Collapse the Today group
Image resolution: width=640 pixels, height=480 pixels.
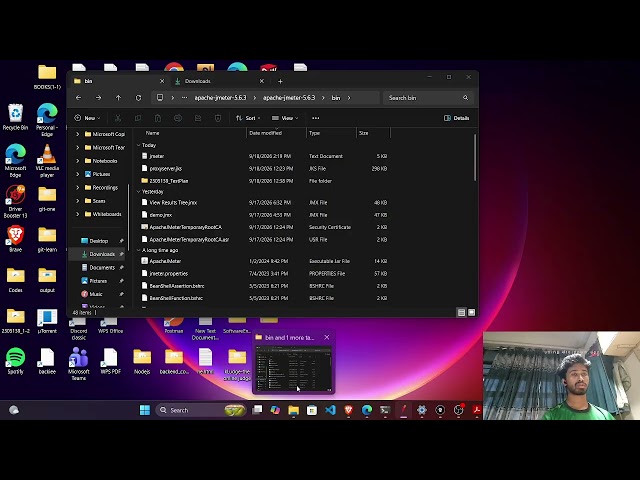[138, 145]
